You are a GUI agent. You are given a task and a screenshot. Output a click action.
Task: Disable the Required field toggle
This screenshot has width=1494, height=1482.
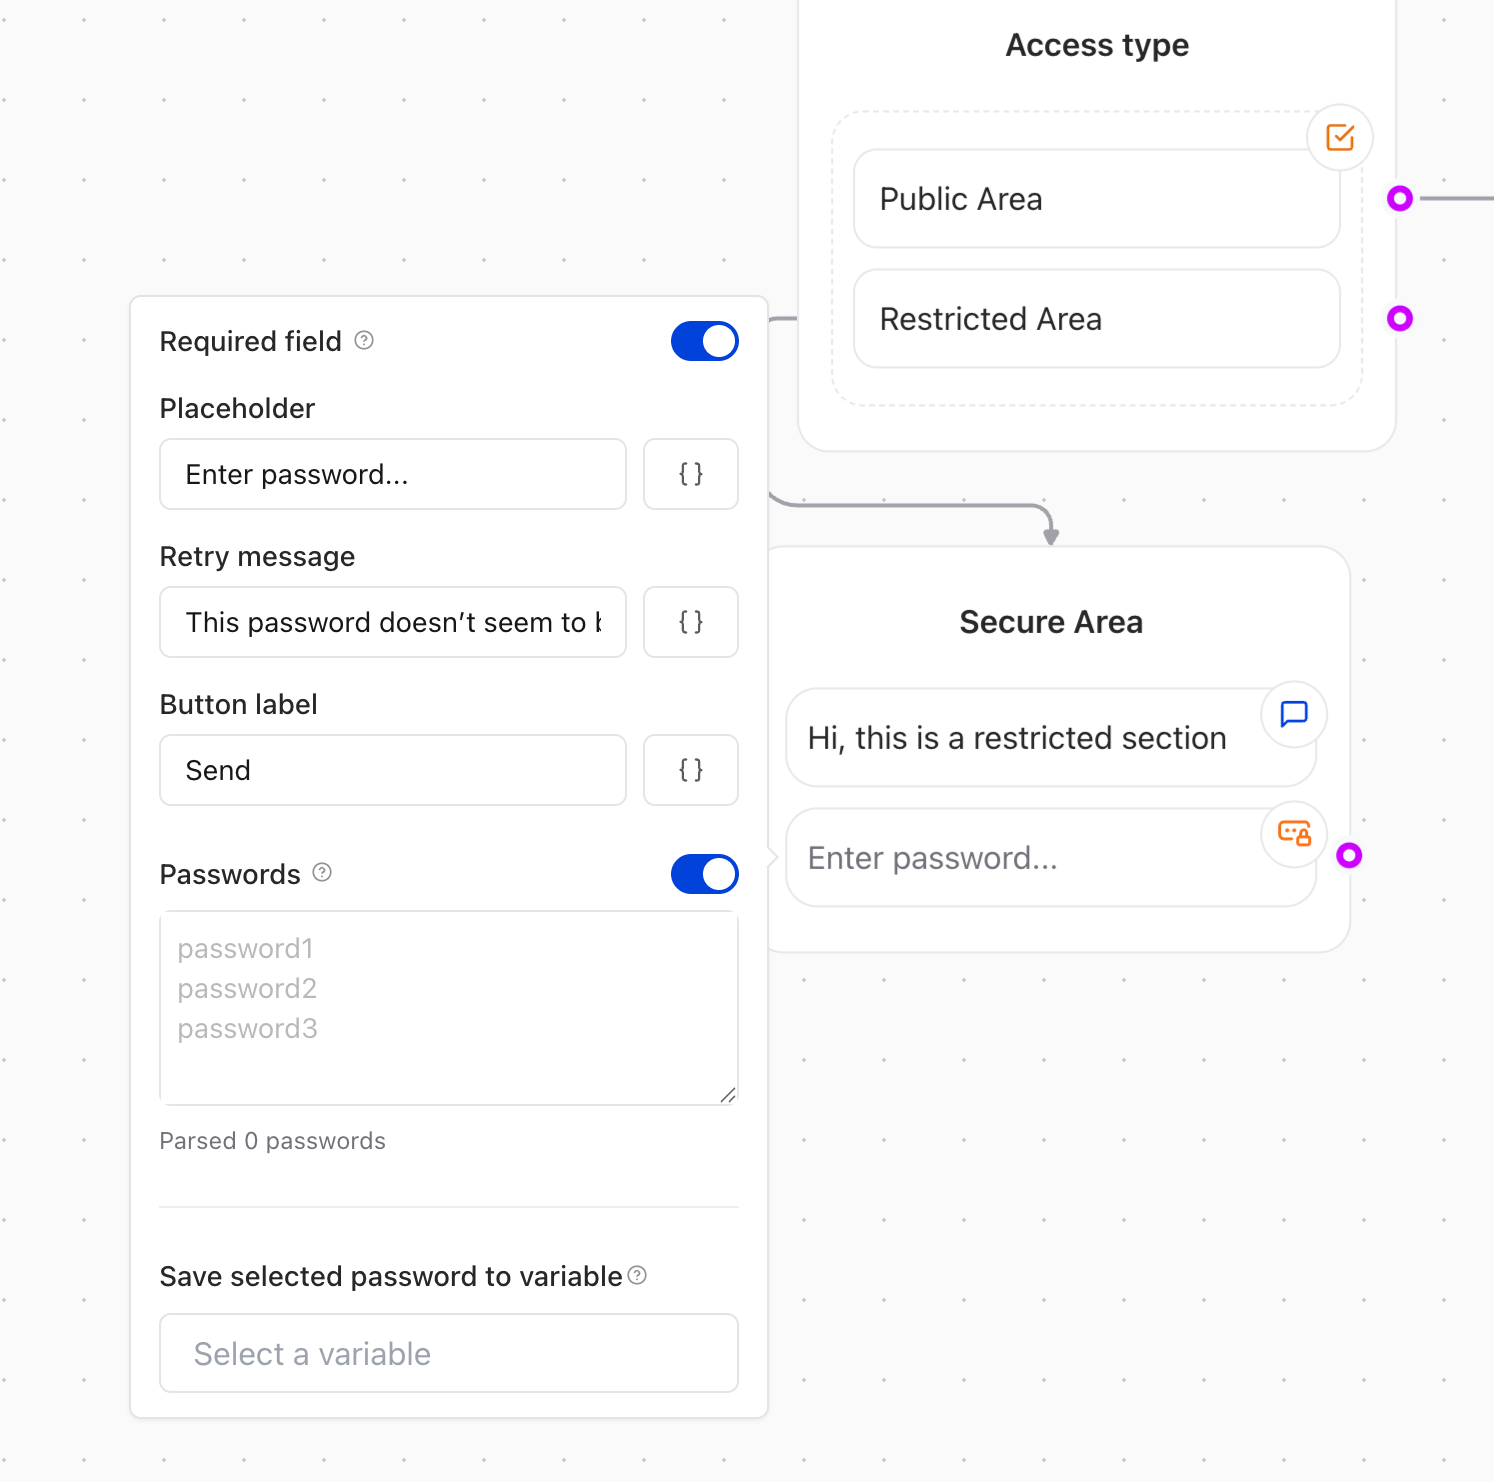pos(704,341)
